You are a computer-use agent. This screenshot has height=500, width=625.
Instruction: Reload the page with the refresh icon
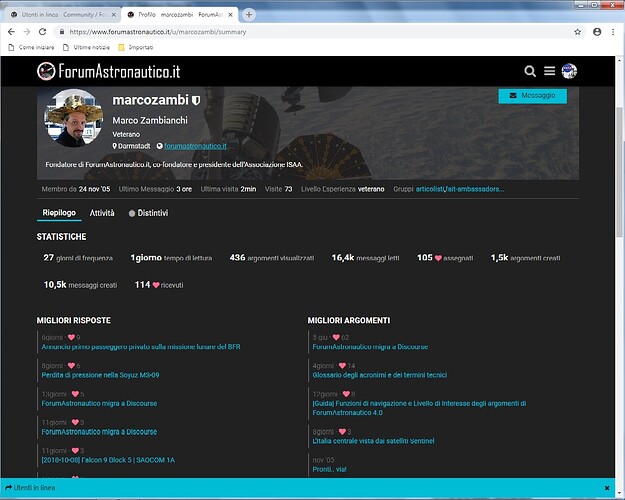pos(42,32)
